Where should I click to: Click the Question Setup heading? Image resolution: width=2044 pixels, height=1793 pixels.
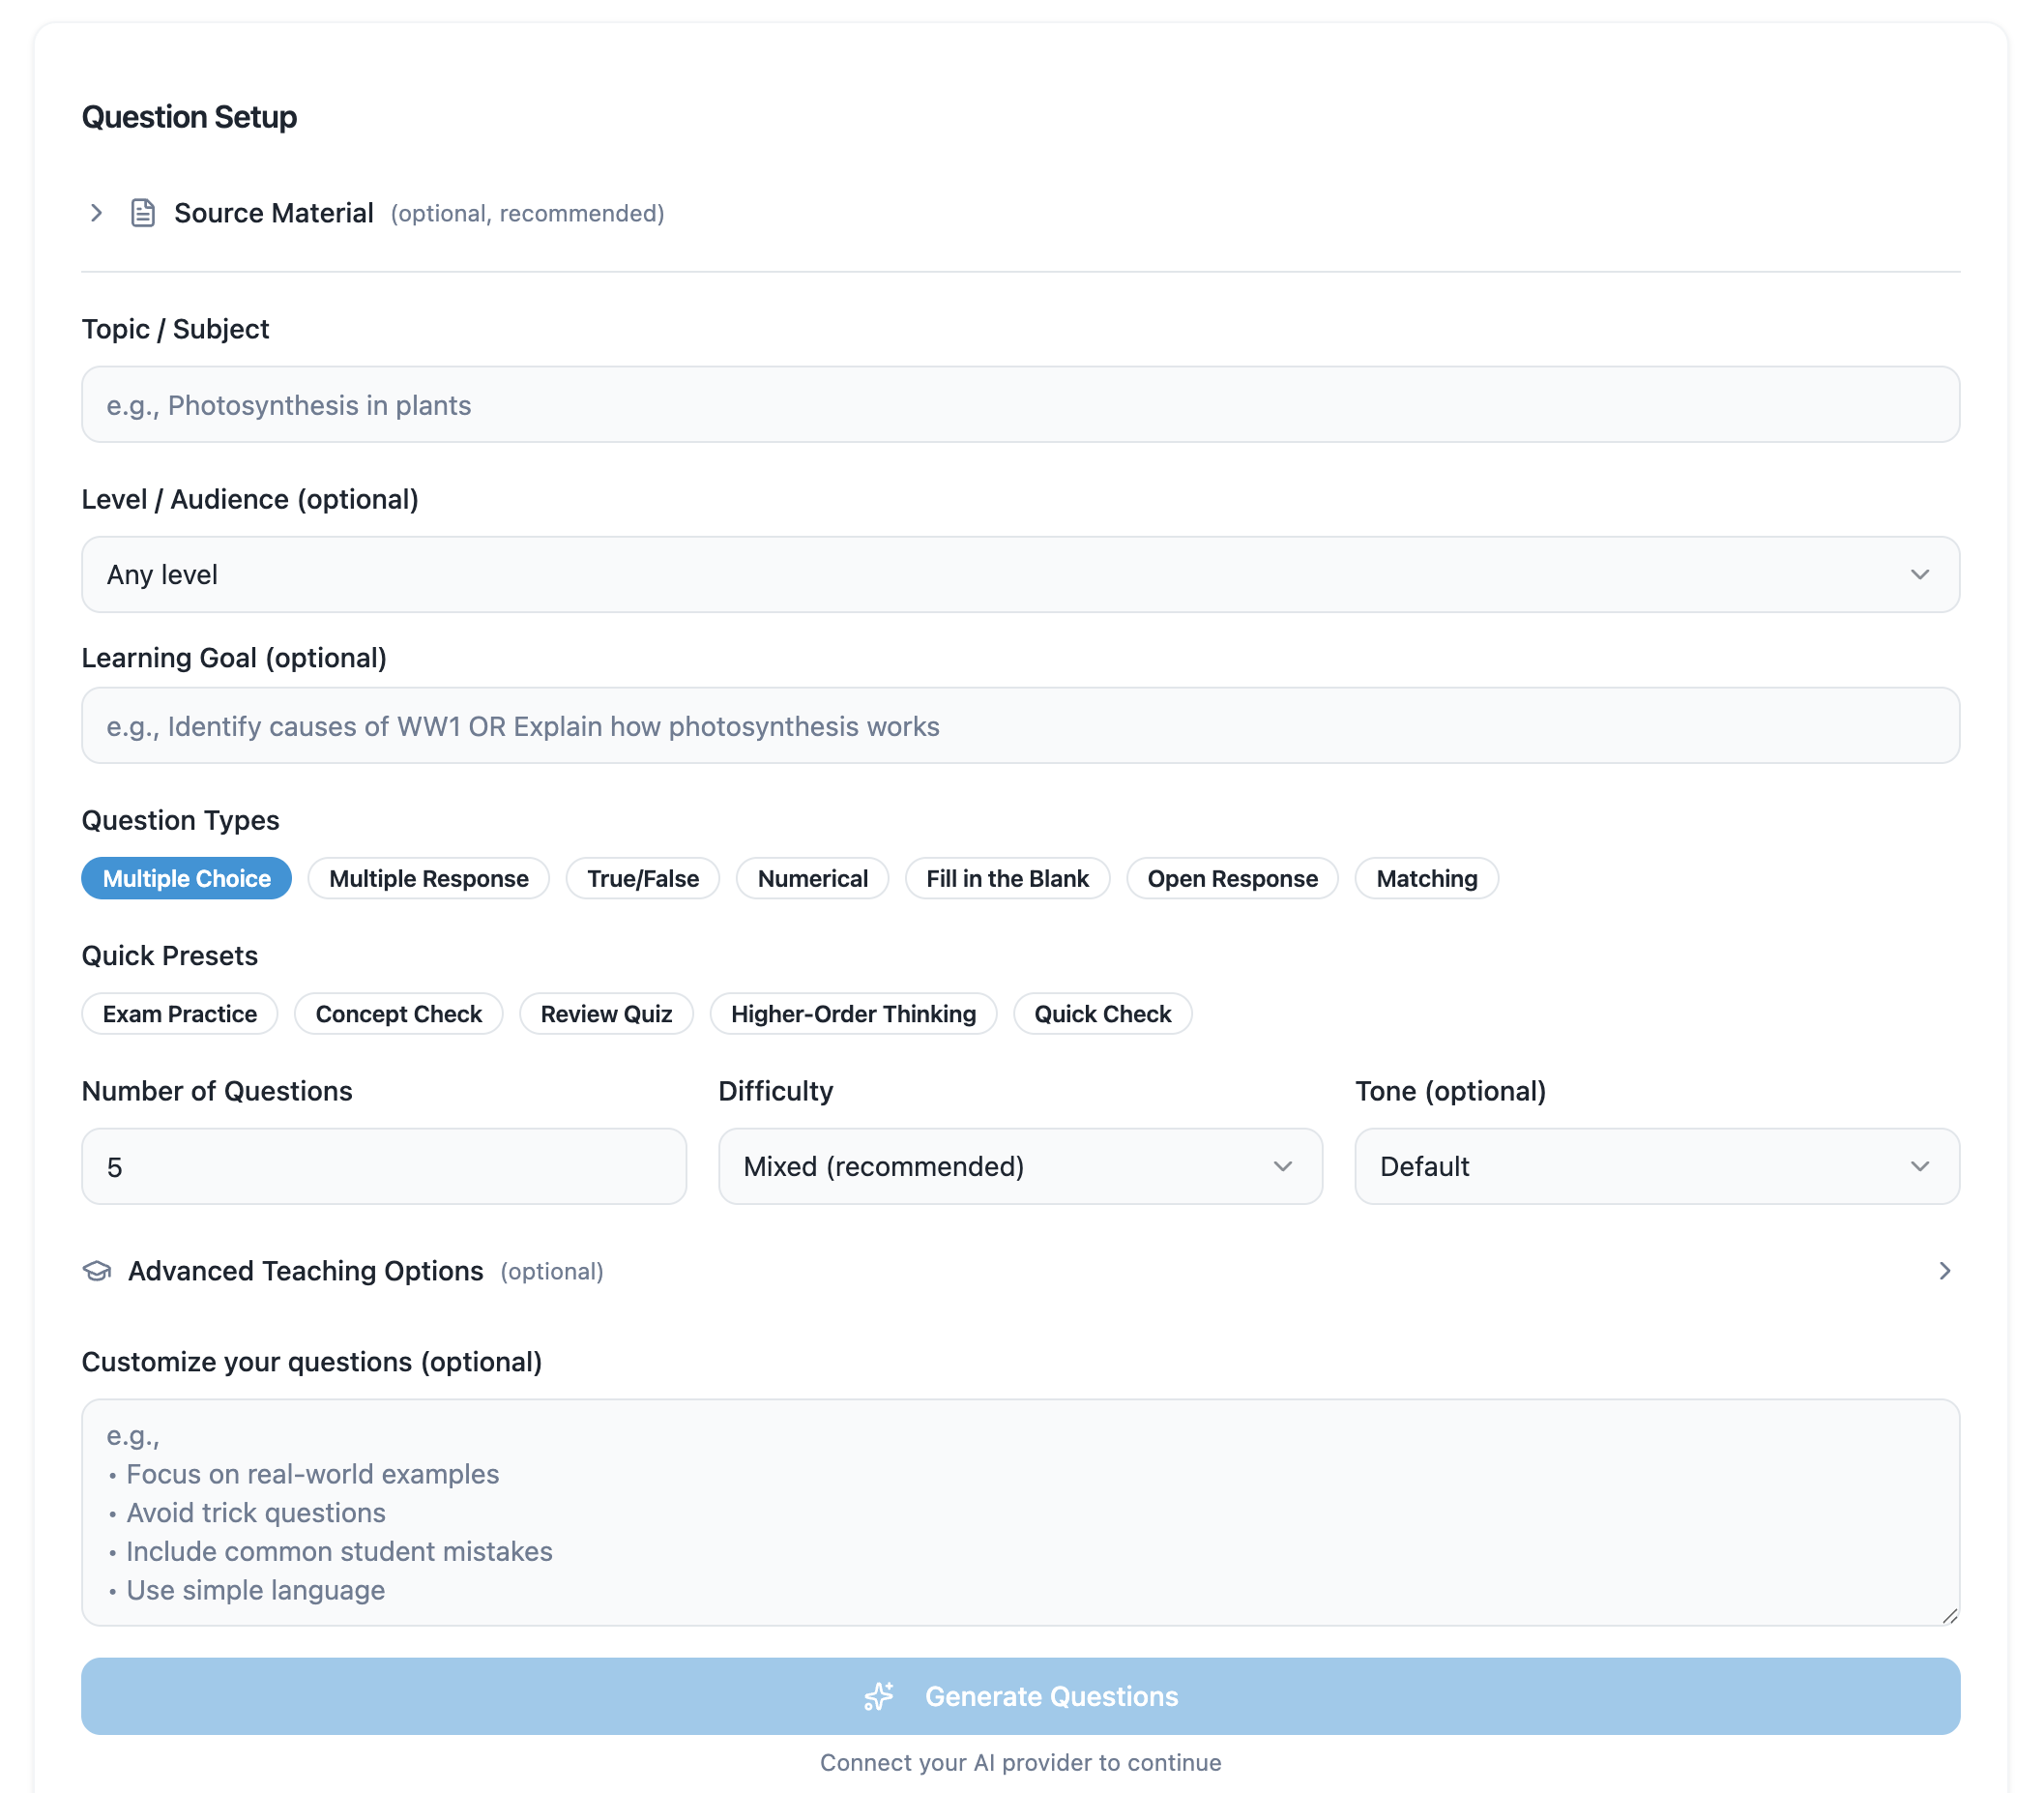point(189,117)
